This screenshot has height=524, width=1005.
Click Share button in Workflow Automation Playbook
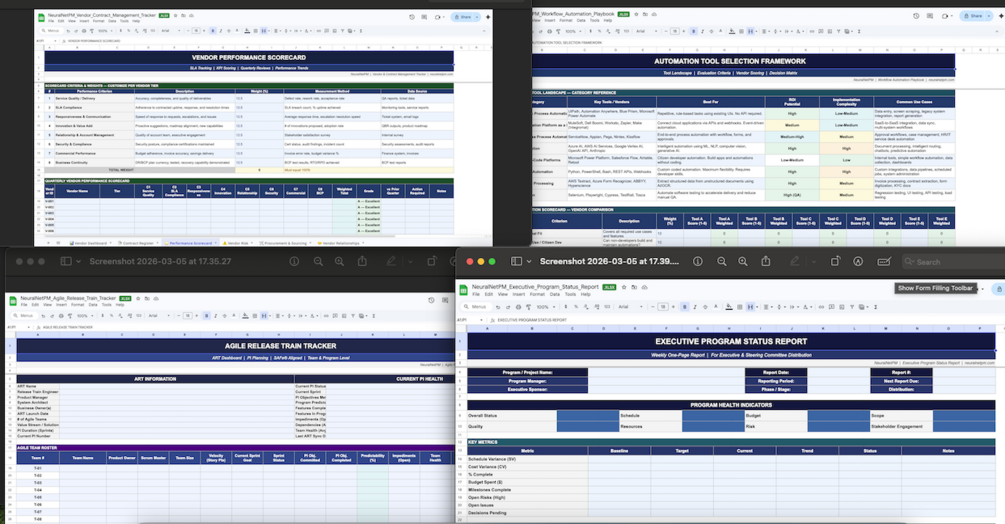pos(972,15)
